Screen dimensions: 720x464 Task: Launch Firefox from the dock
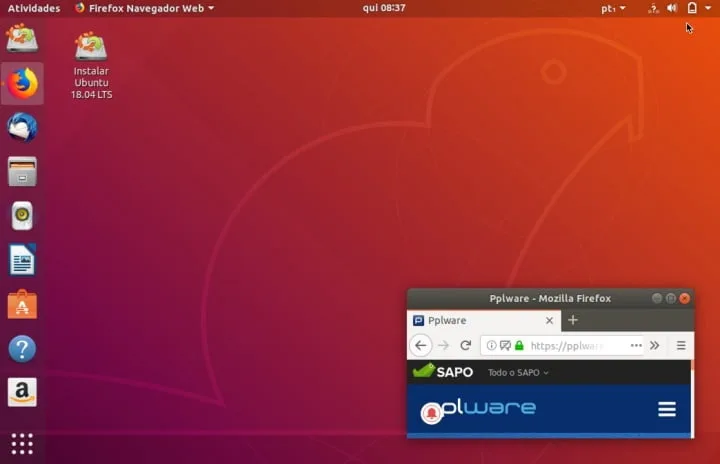[22, 84]
